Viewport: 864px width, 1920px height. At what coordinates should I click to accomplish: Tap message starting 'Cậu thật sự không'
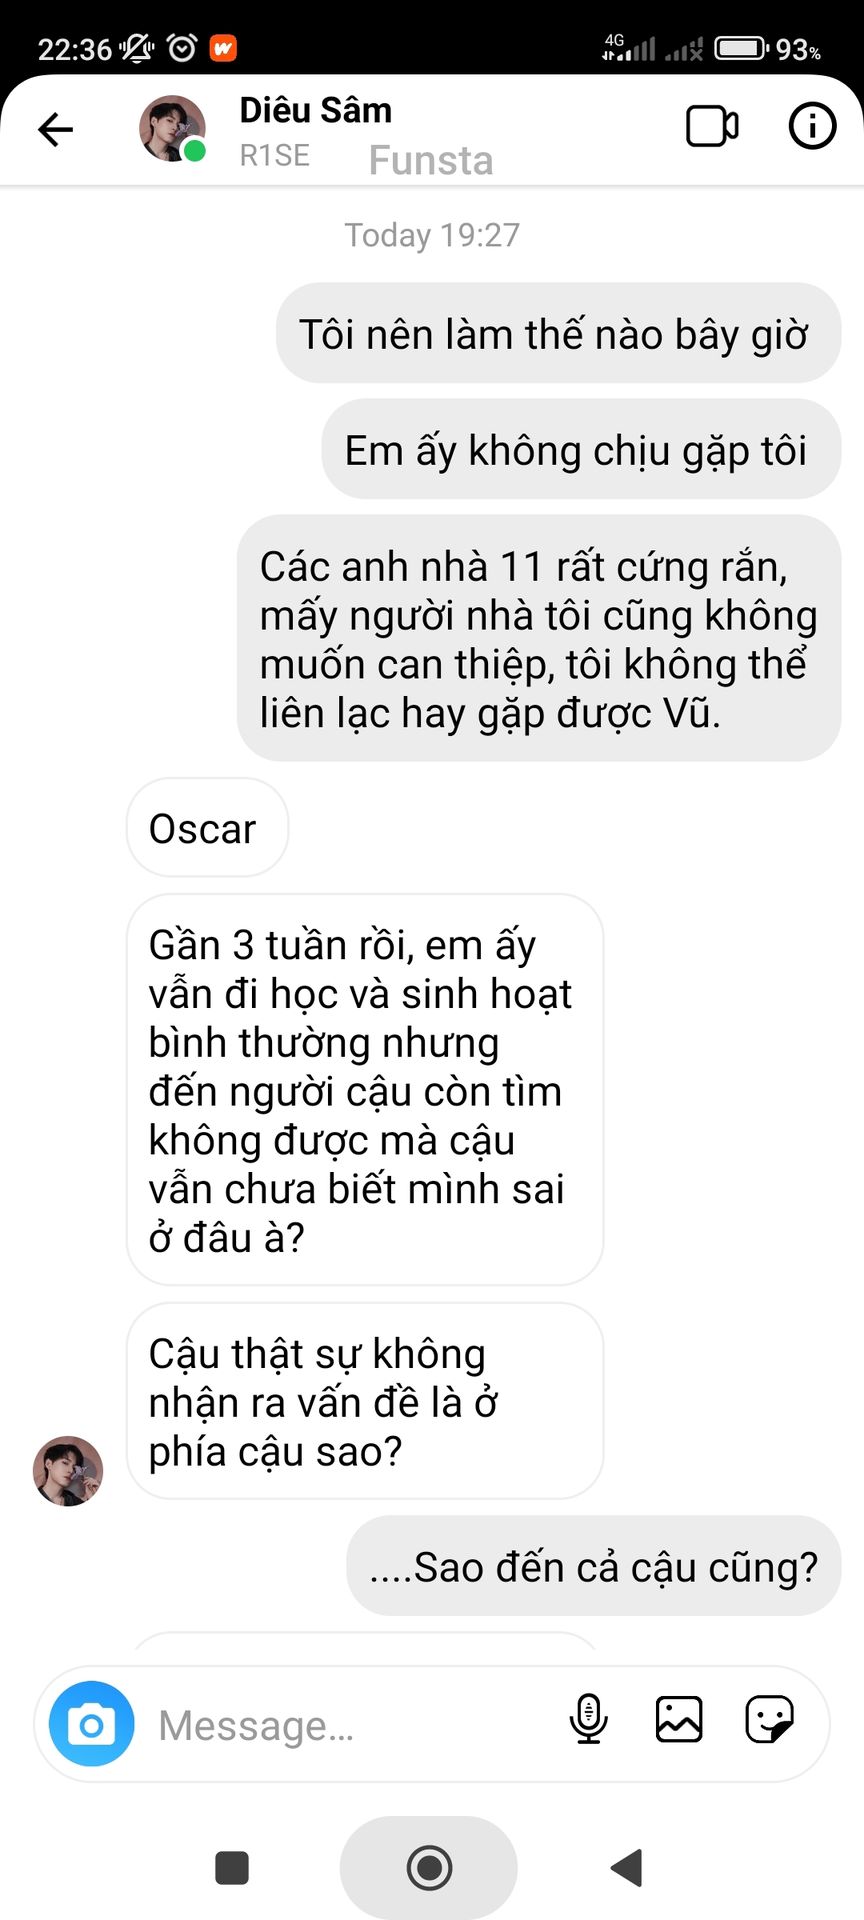[365, 1401]
